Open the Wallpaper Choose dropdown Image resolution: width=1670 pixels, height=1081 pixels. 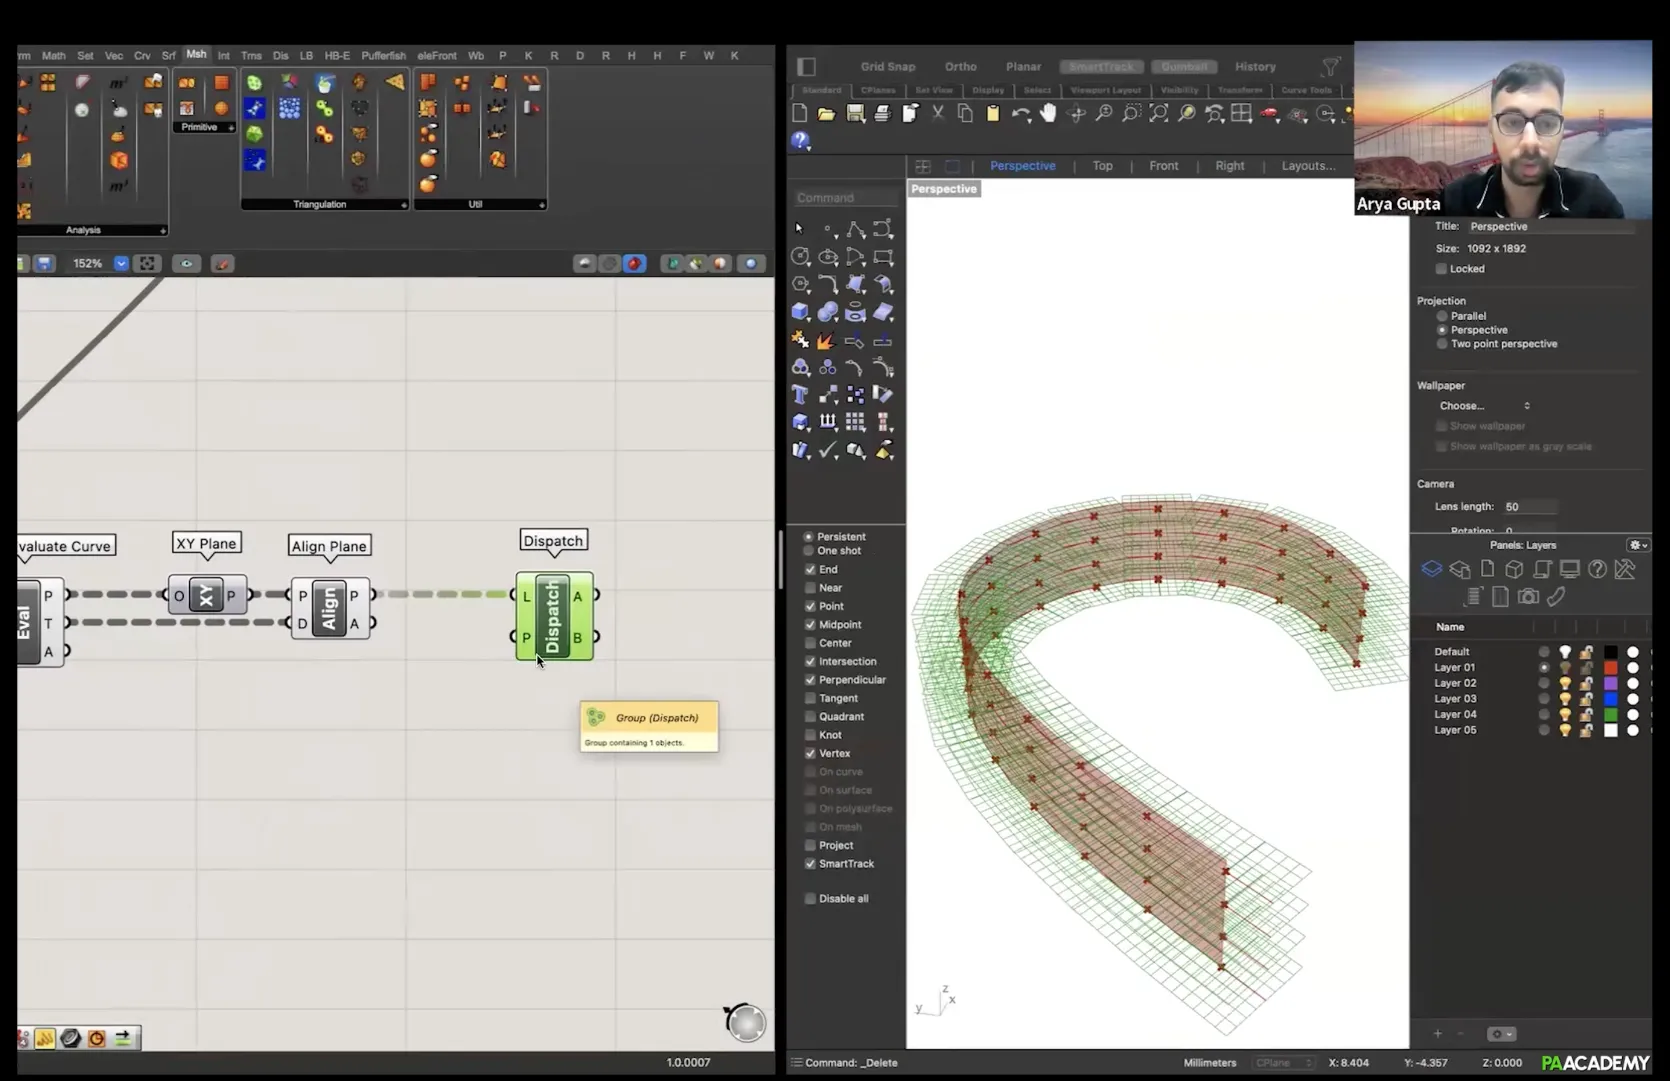coord(1484,406)
